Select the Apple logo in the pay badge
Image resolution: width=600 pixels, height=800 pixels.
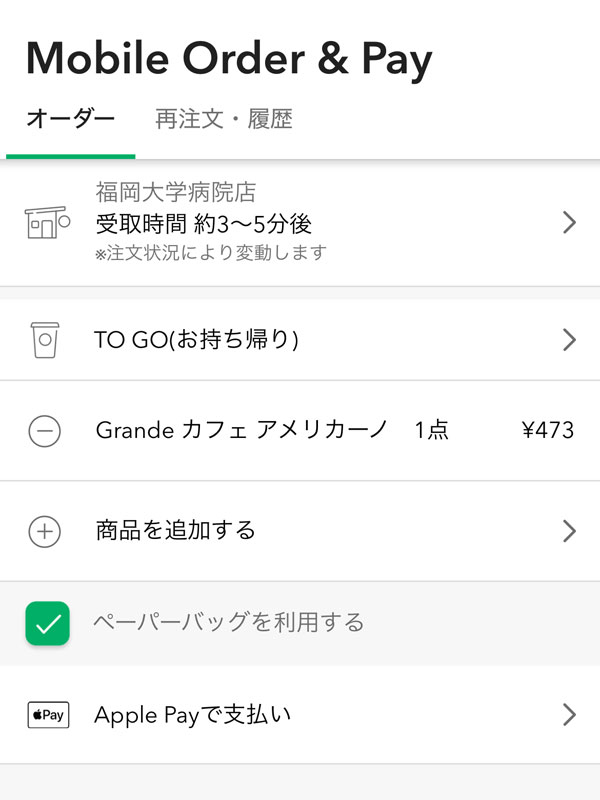pos(36,714)
